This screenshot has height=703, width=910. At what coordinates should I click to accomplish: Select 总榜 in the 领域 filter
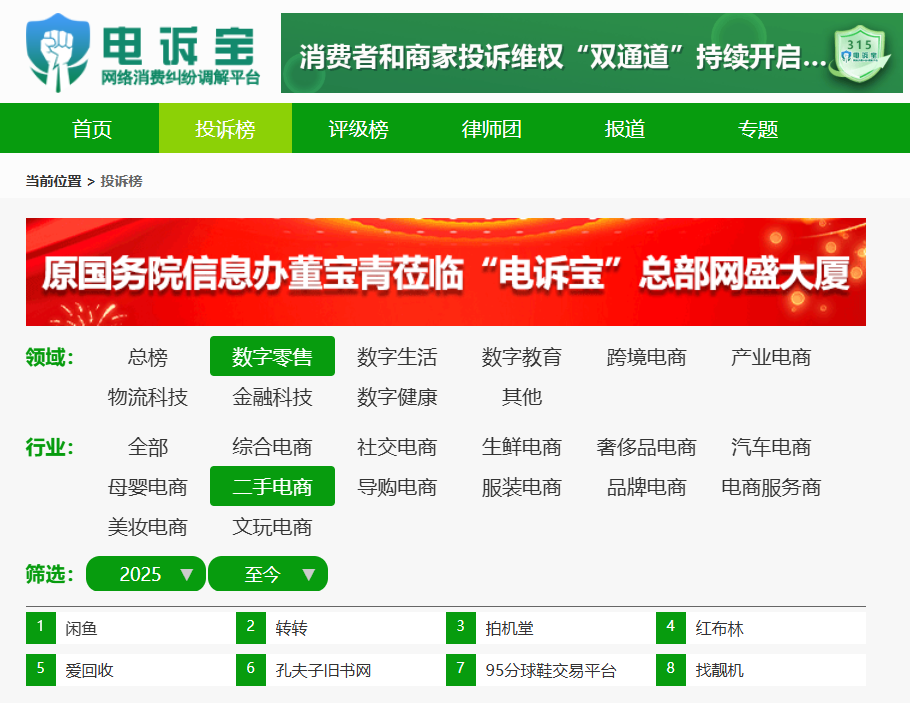tap(147, 356)
